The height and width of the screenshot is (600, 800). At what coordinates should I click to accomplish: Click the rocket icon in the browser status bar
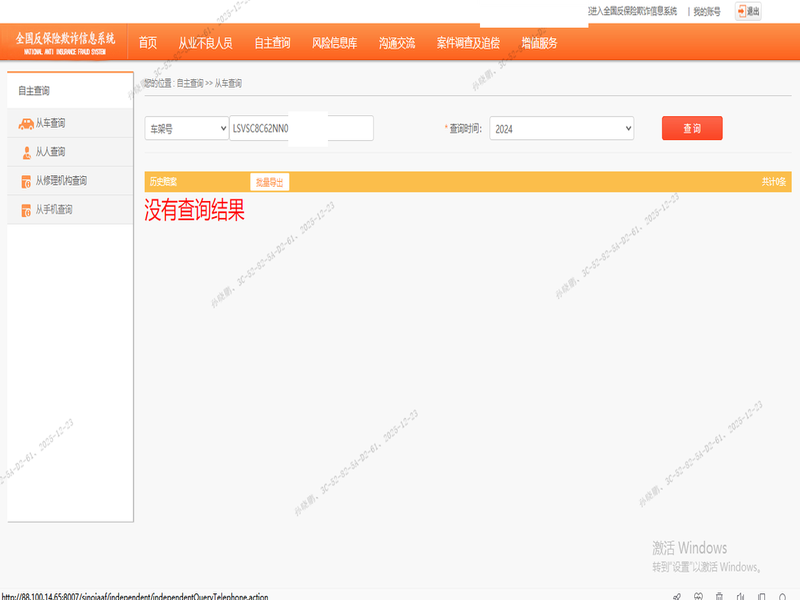point(677,596)
